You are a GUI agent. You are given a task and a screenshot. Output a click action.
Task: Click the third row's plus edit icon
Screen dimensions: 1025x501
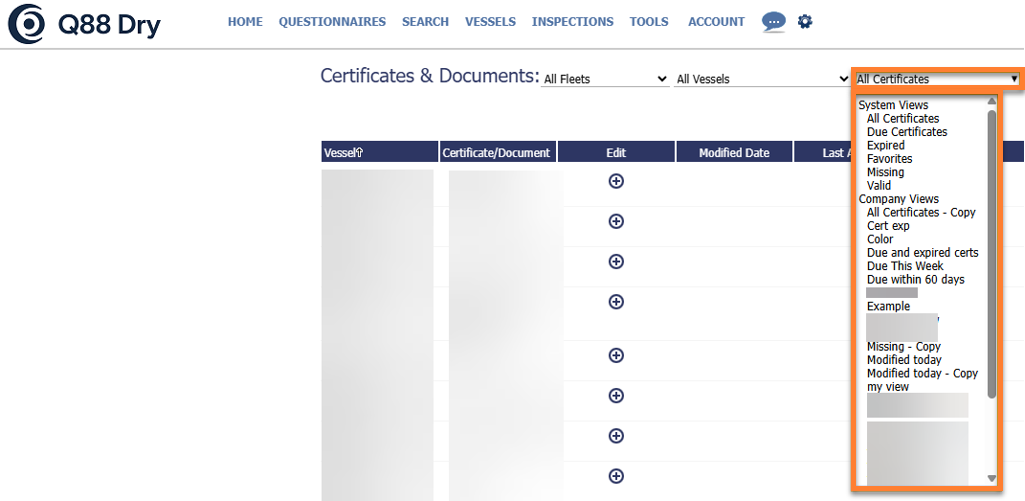tap(616, 261)
